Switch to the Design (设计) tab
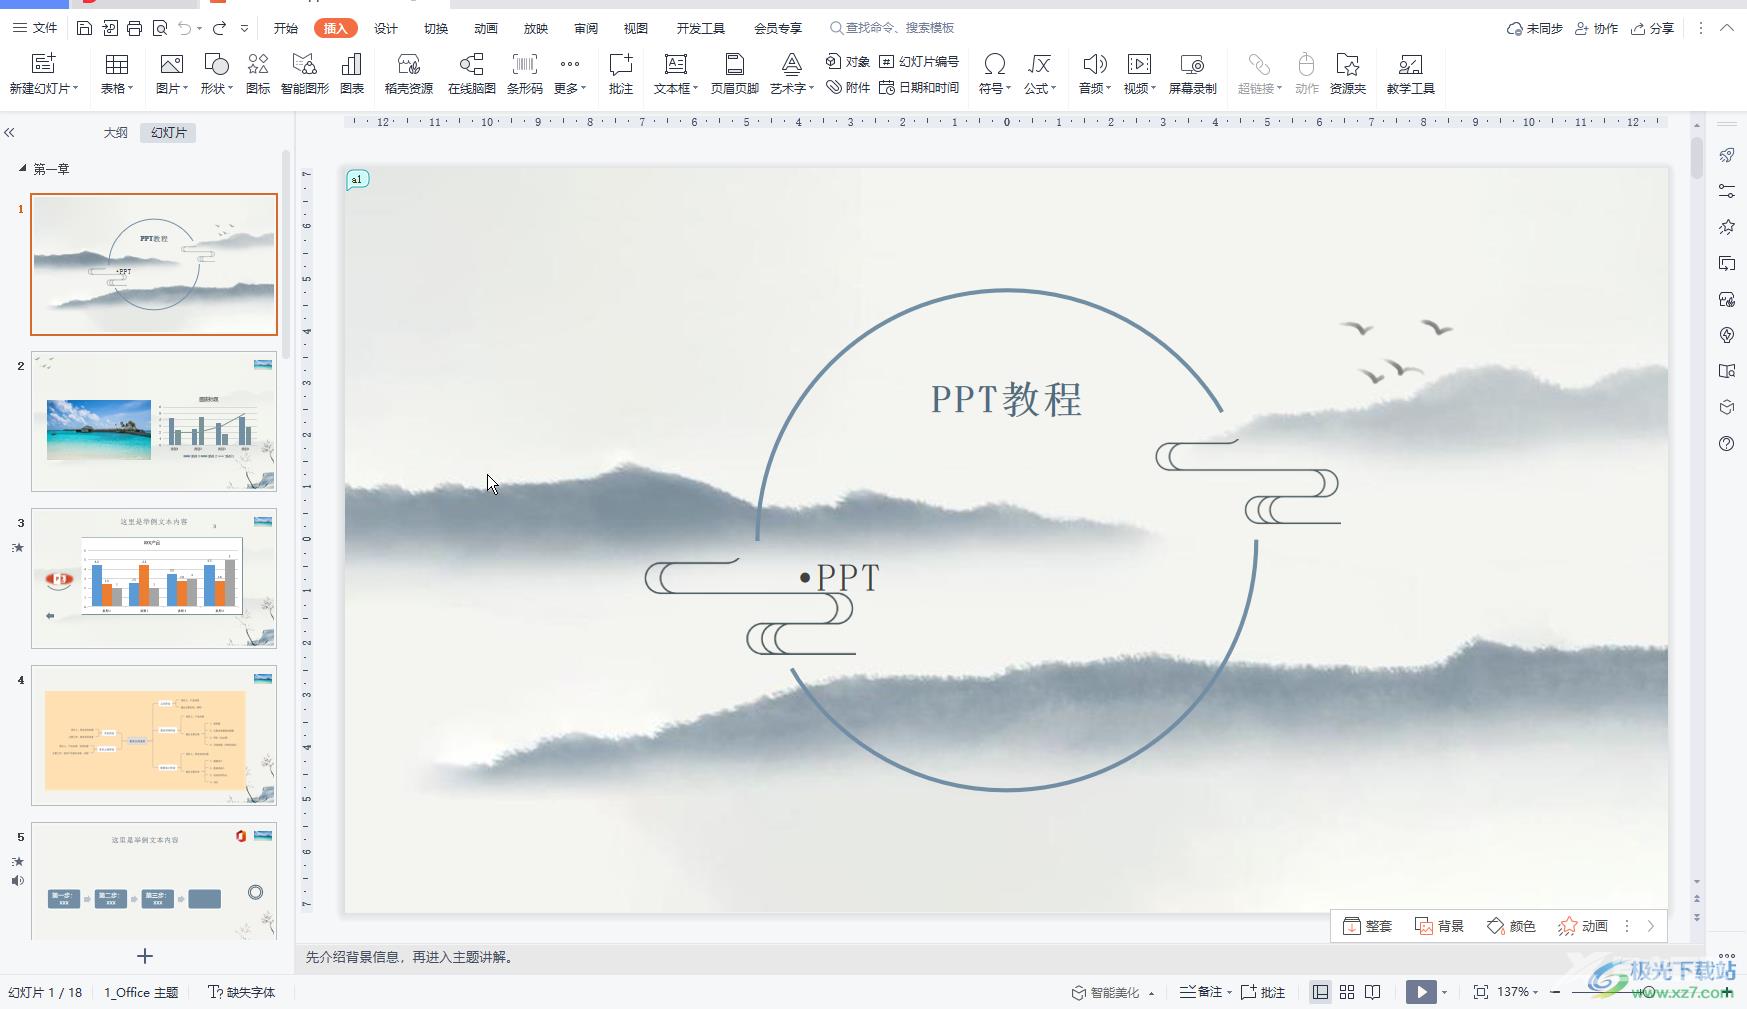1747x1009 pixels. (386, 28)
